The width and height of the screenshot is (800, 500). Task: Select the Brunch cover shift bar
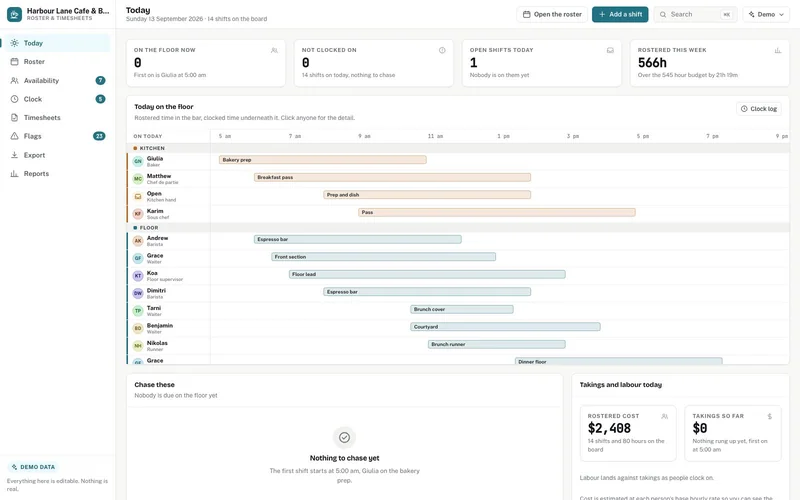tap(462, 309)
